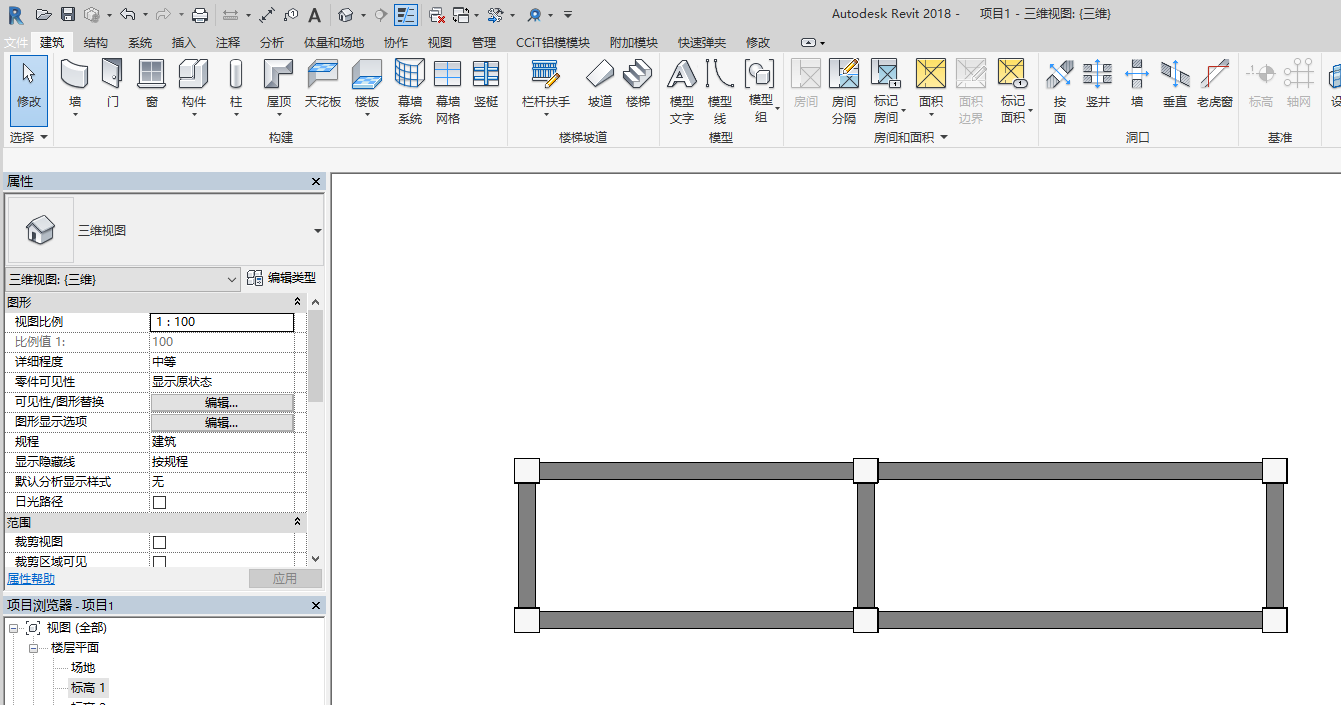Click the 按面 opening by face tool
This screenshot has width=1341, height=705.
(1060, 91)
